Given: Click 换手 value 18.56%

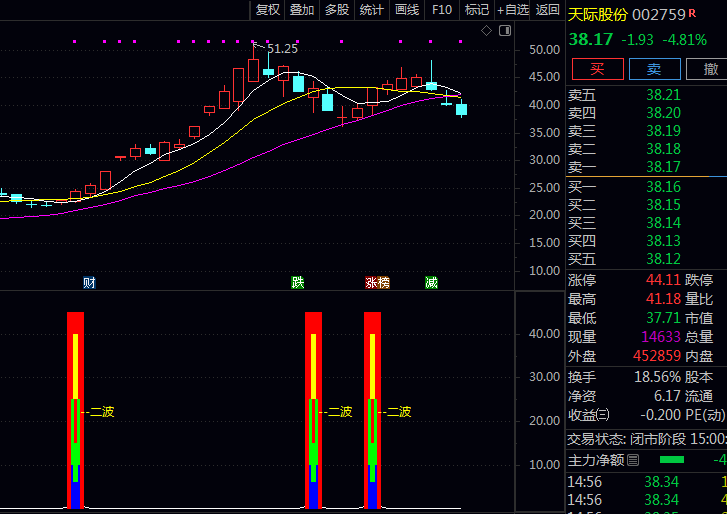Looking at the screenshot, I should pos(657,377).
